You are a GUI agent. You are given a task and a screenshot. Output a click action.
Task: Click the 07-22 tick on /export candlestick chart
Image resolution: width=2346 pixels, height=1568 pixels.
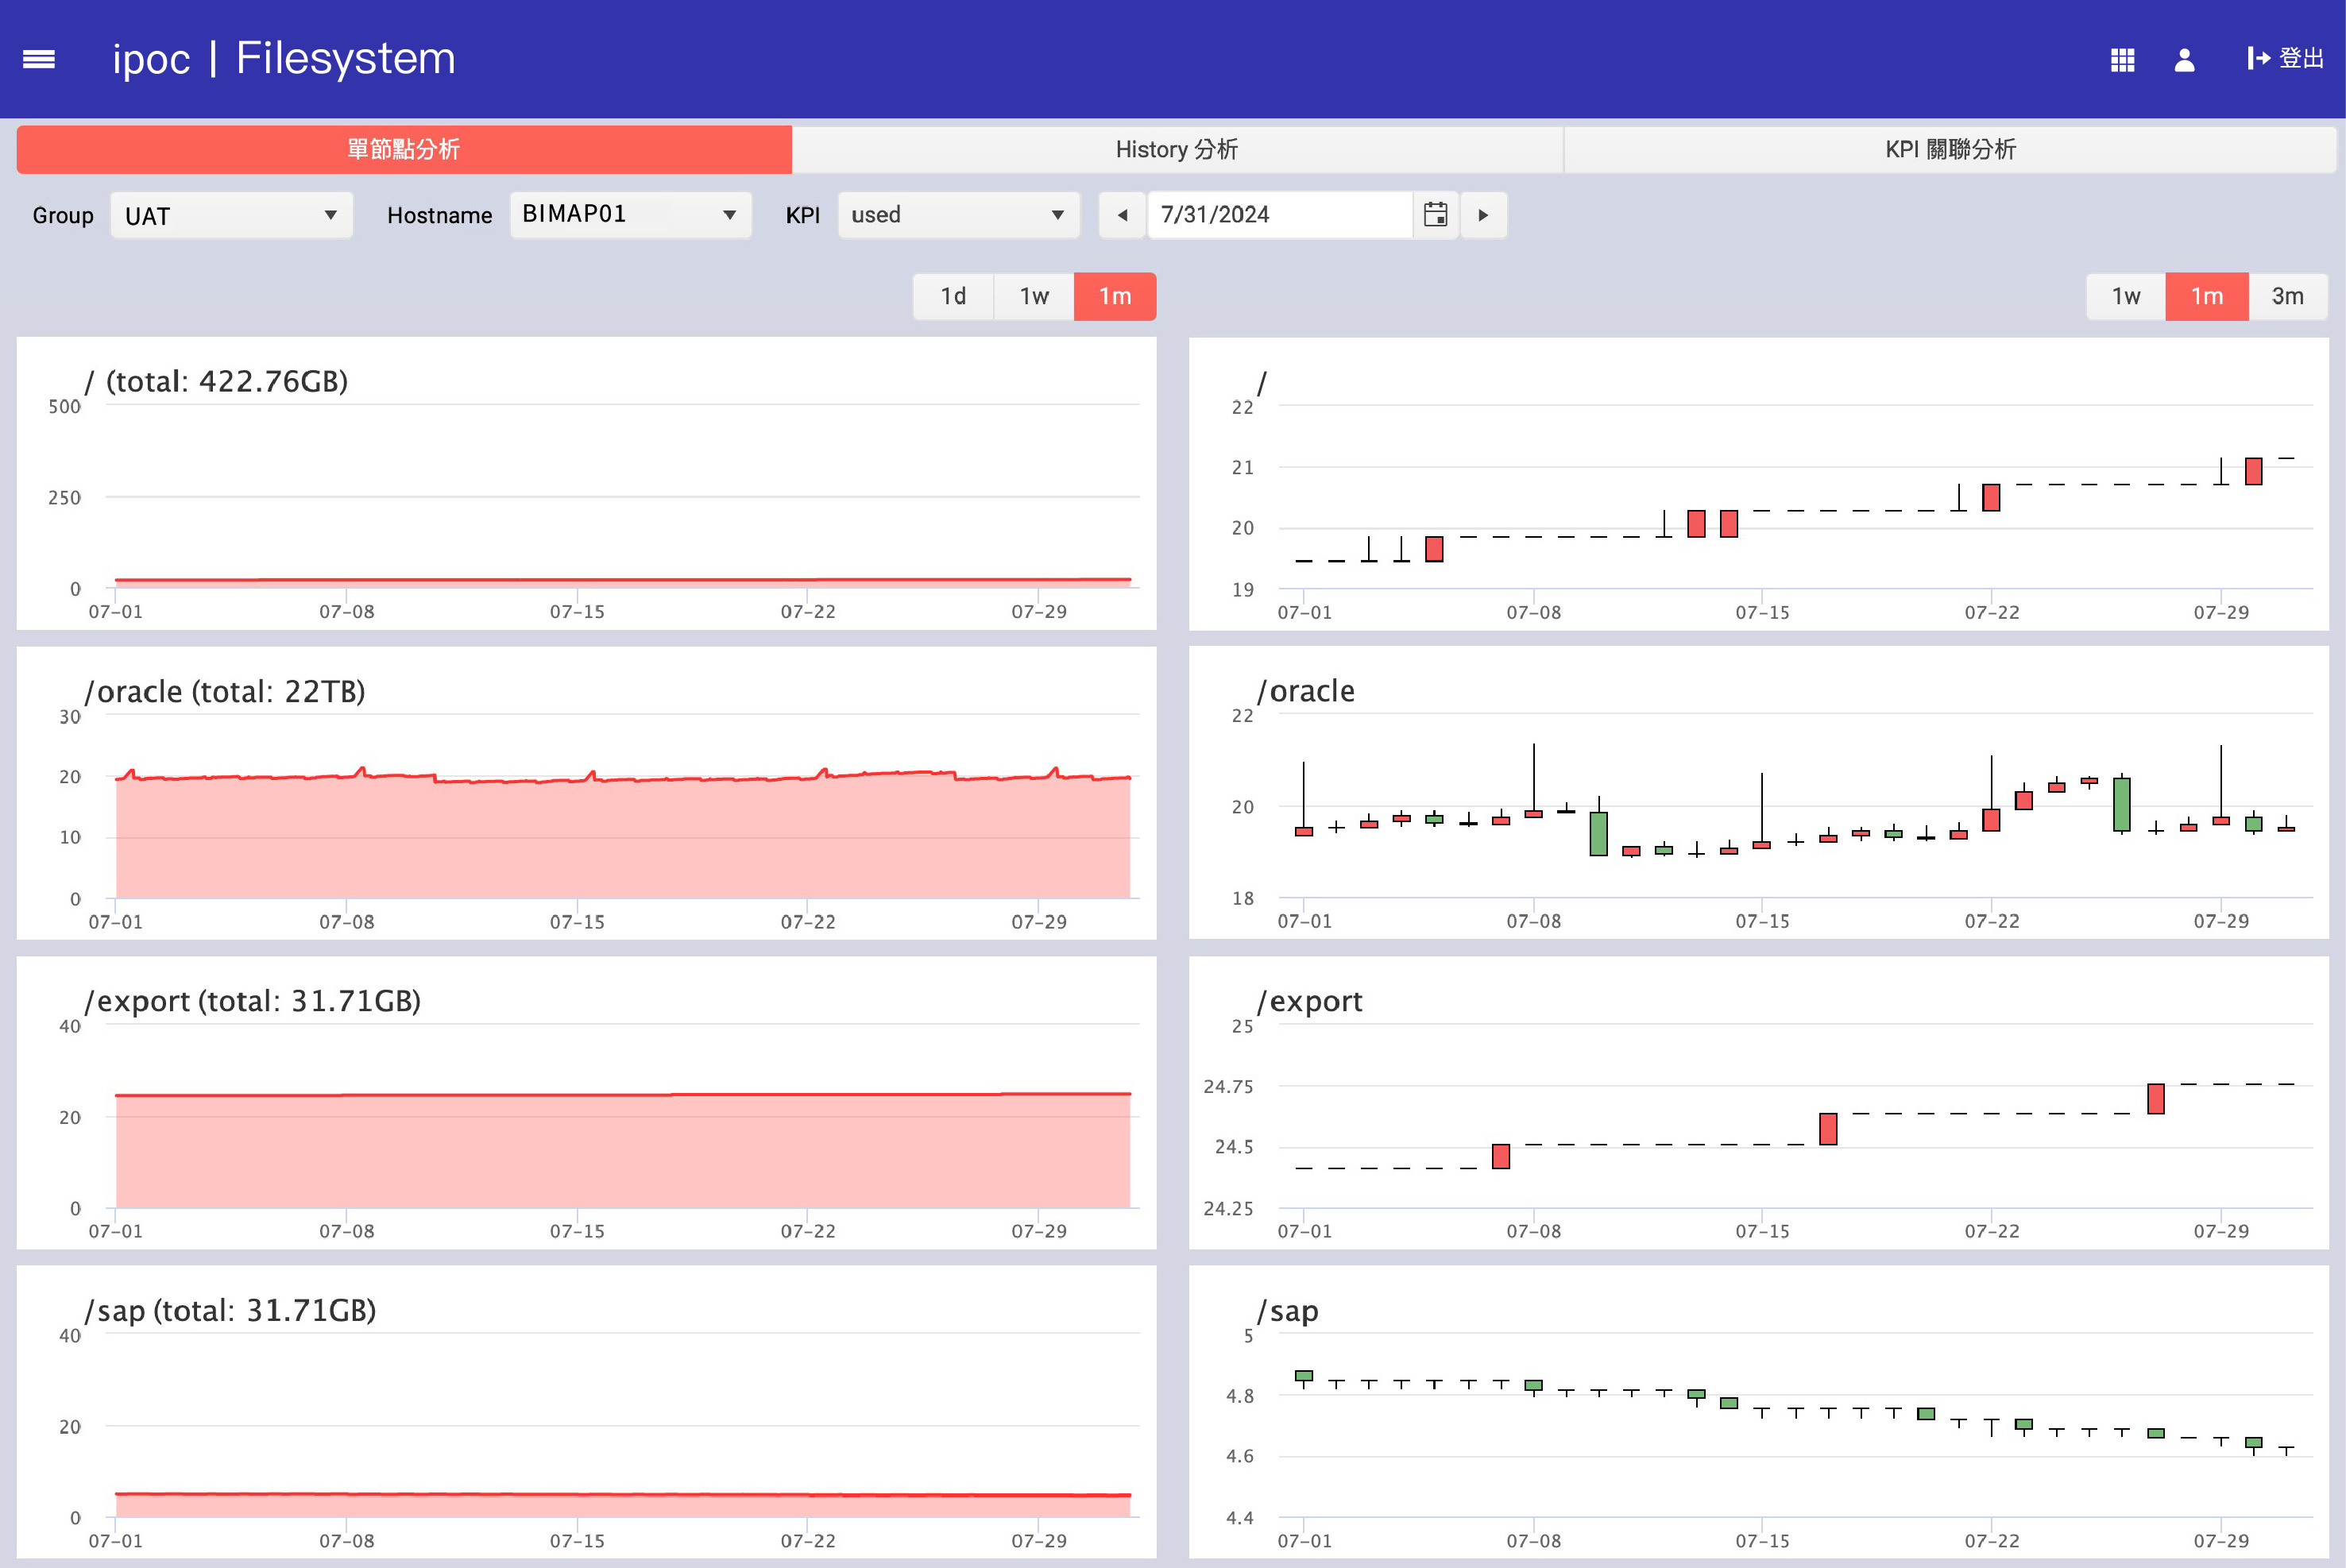tap(1991, 1231)
